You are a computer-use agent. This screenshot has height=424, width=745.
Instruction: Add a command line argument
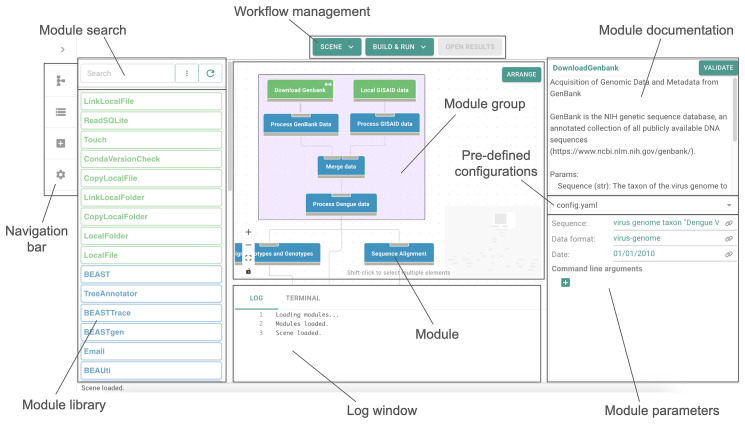click(565, 283)
